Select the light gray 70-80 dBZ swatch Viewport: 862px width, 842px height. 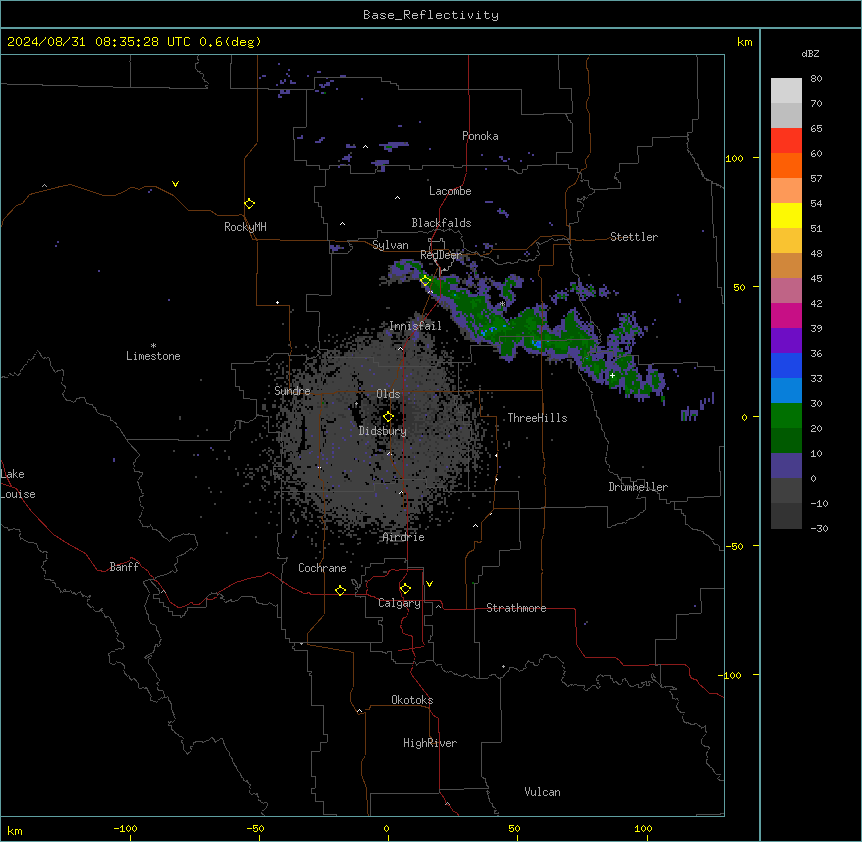coord(786,91)
